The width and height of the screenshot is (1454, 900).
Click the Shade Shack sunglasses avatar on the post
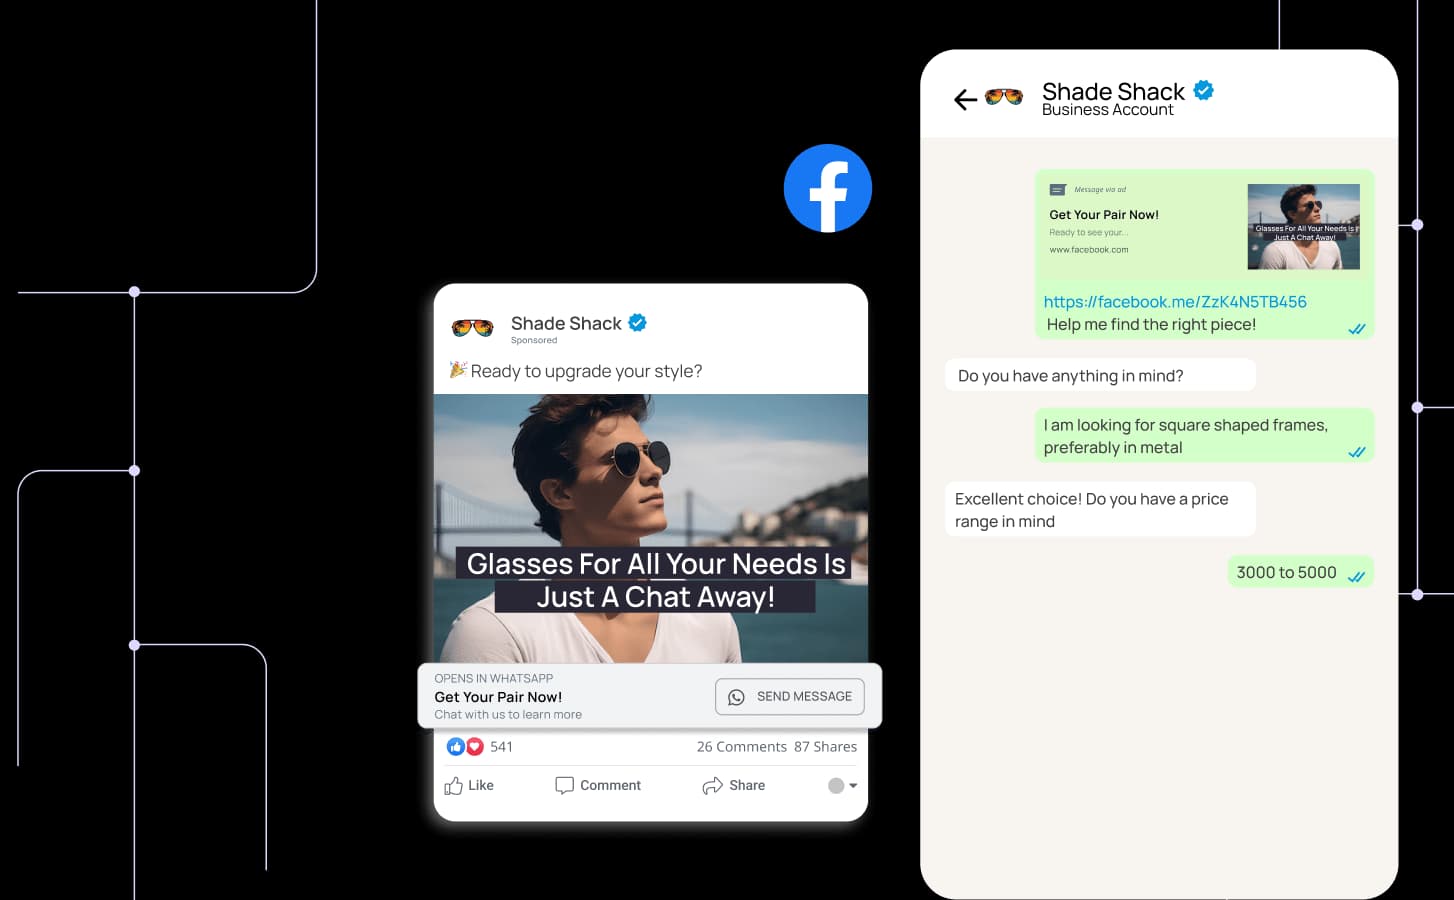(471, 327)
